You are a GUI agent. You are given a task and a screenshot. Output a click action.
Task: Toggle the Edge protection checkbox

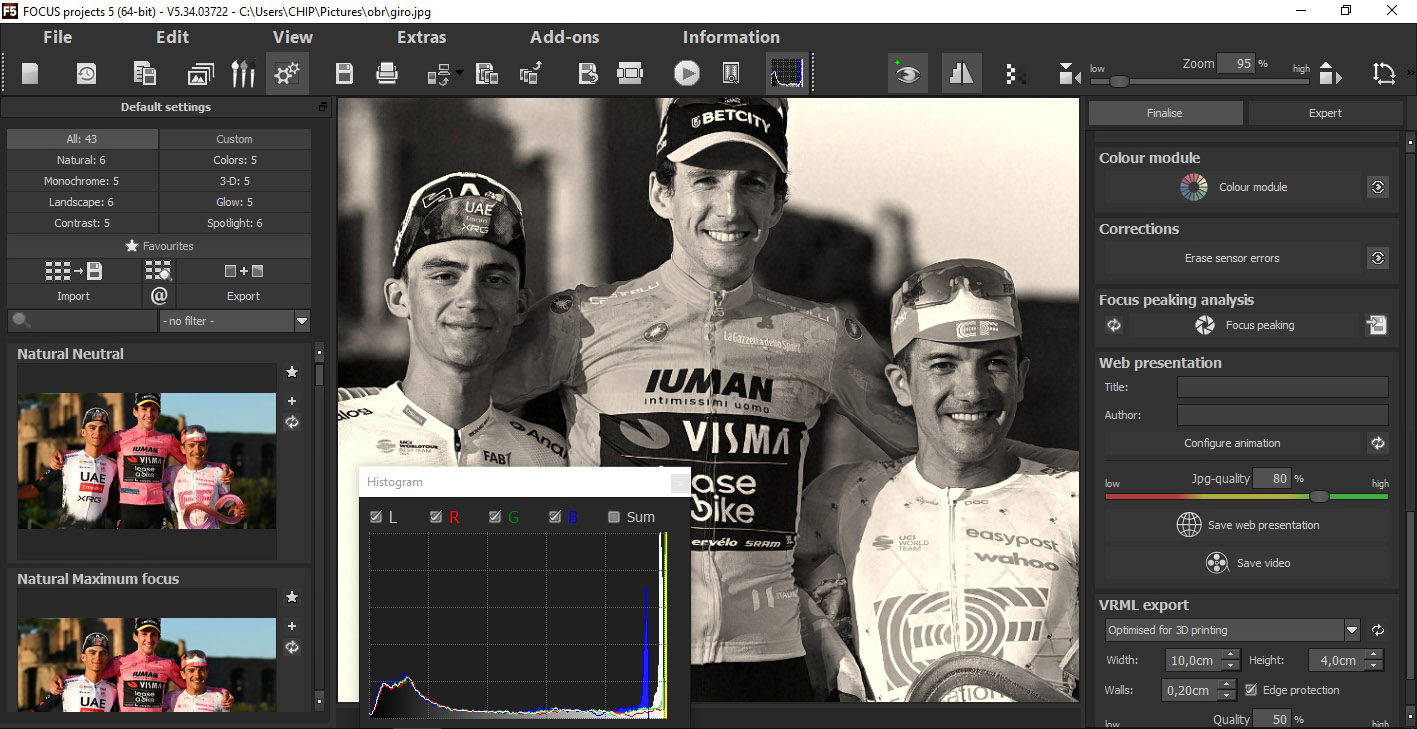tap(1251, 690)
